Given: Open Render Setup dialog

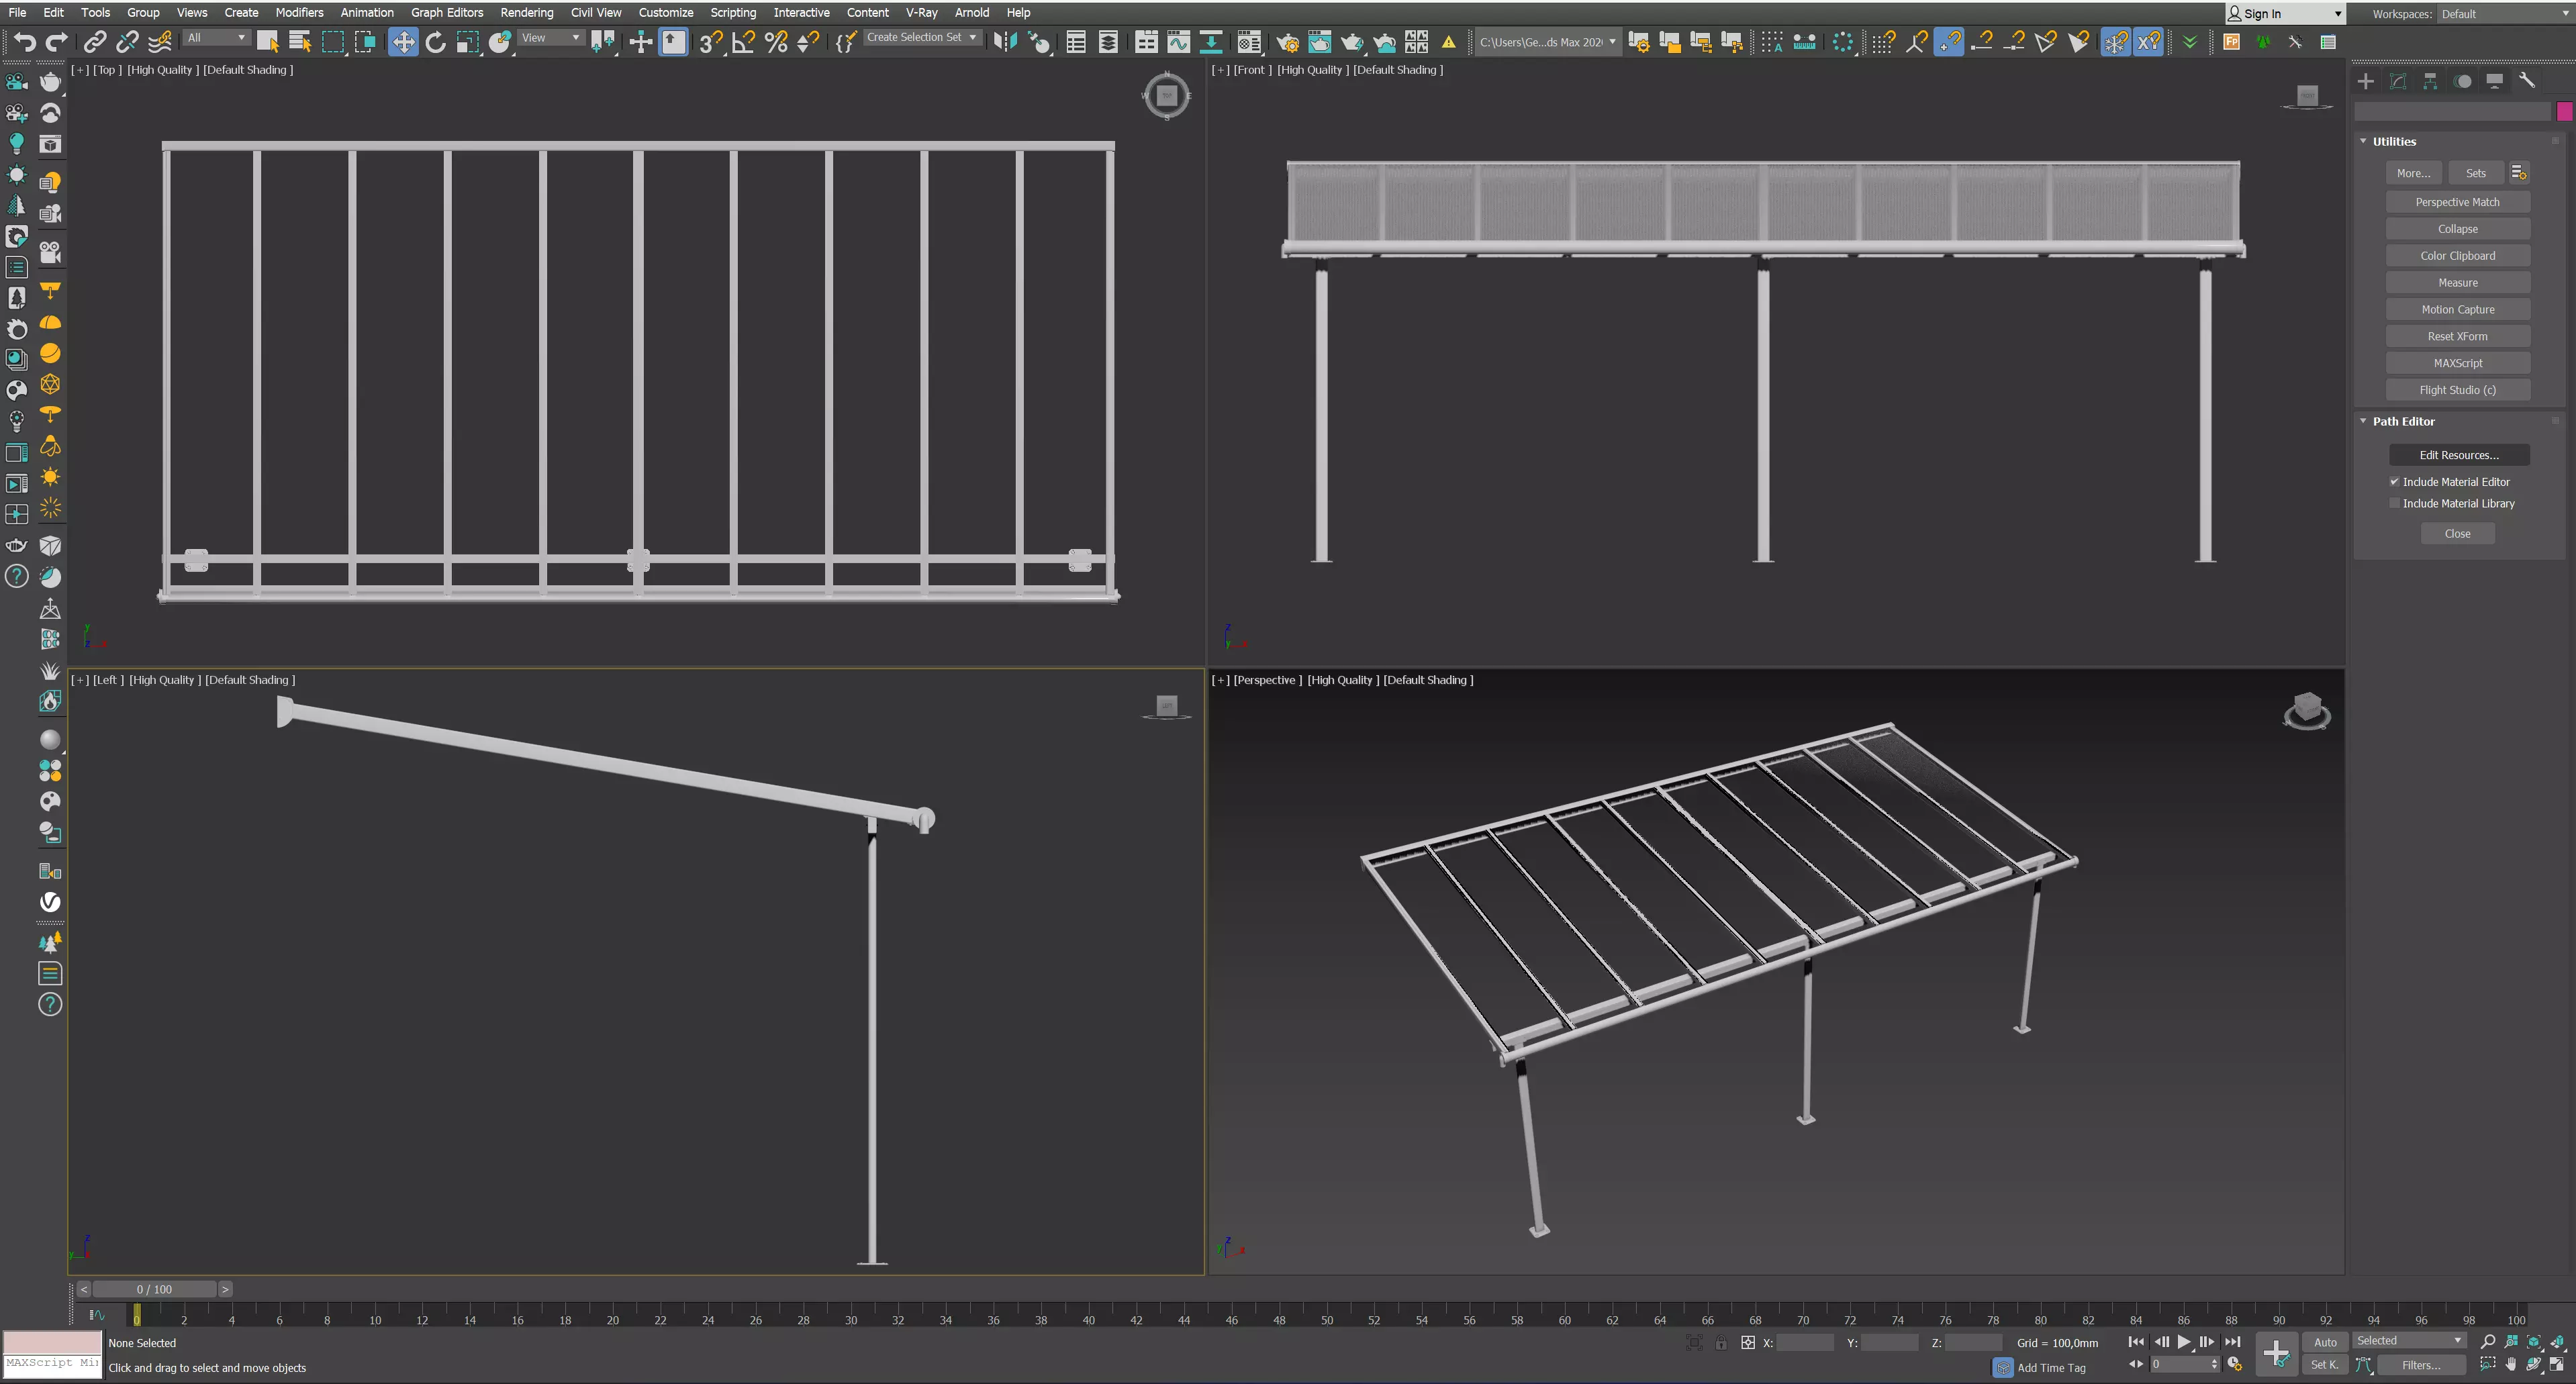Looking at the screenshot, I should [1288, 42].
